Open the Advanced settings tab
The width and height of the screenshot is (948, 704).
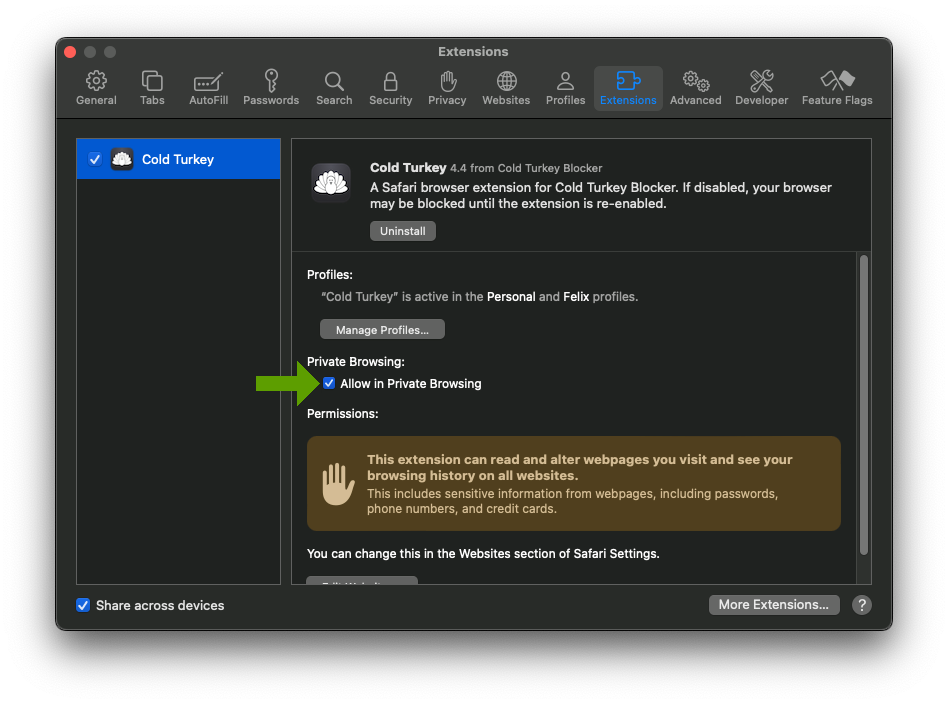(695, 88)
